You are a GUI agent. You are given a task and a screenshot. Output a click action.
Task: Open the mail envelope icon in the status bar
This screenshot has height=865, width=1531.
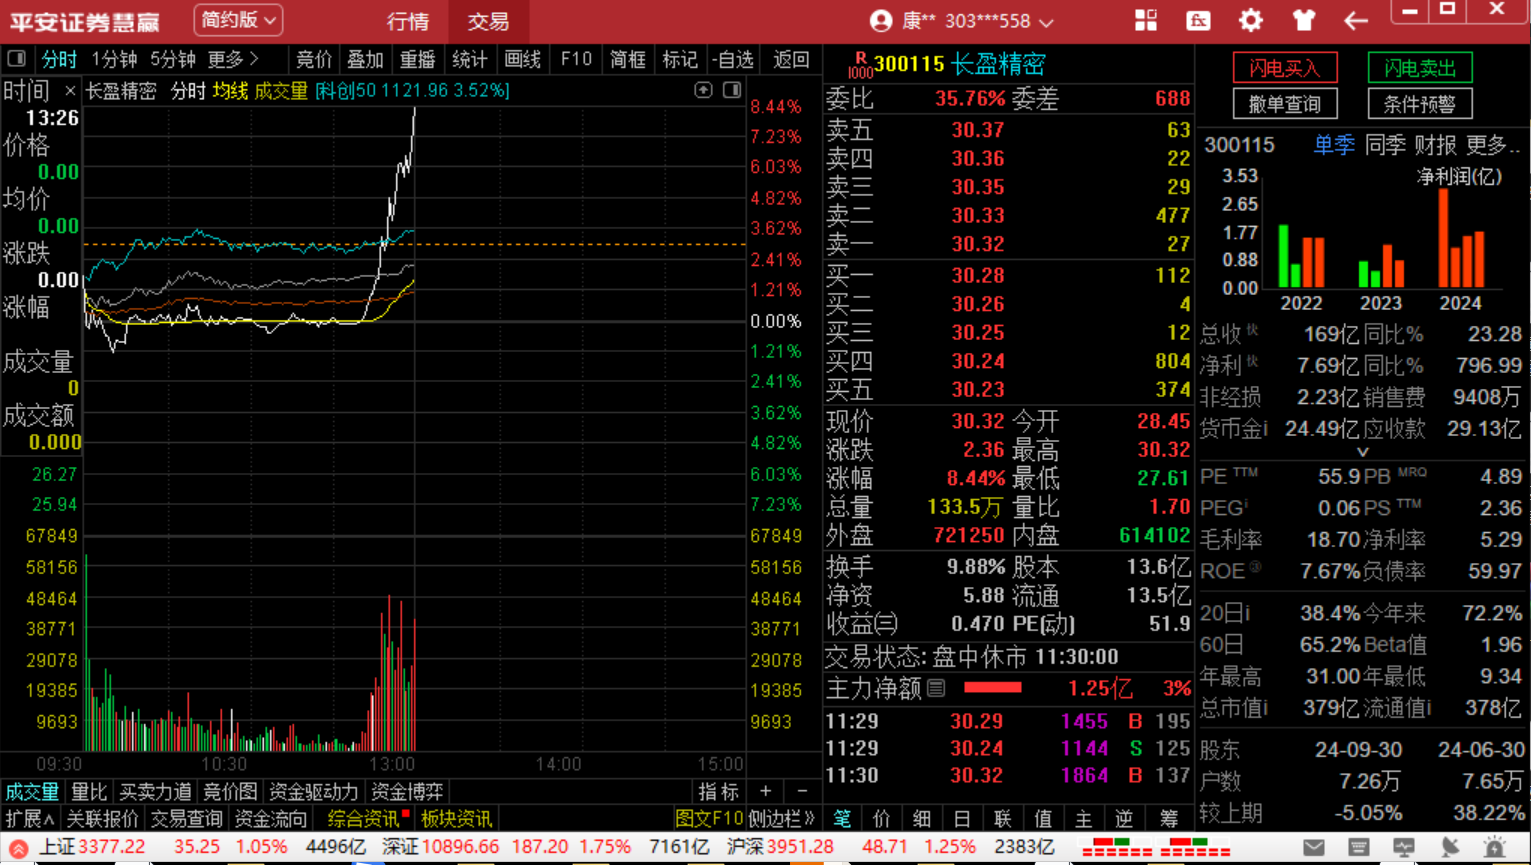coord(1314,848)
